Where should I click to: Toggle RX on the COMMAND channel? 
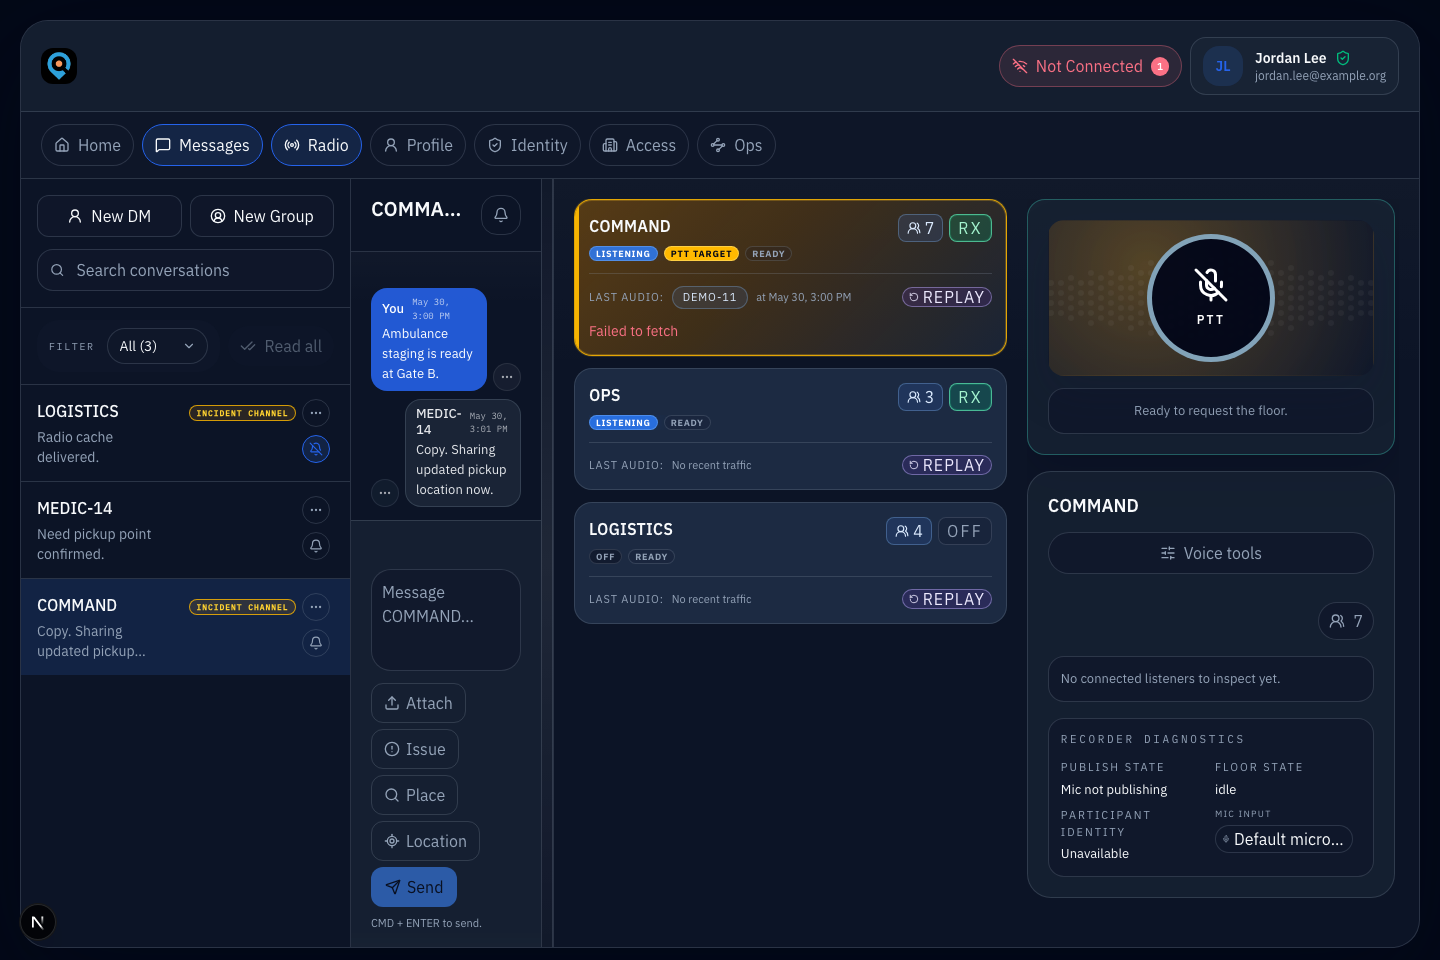[970, 228]
